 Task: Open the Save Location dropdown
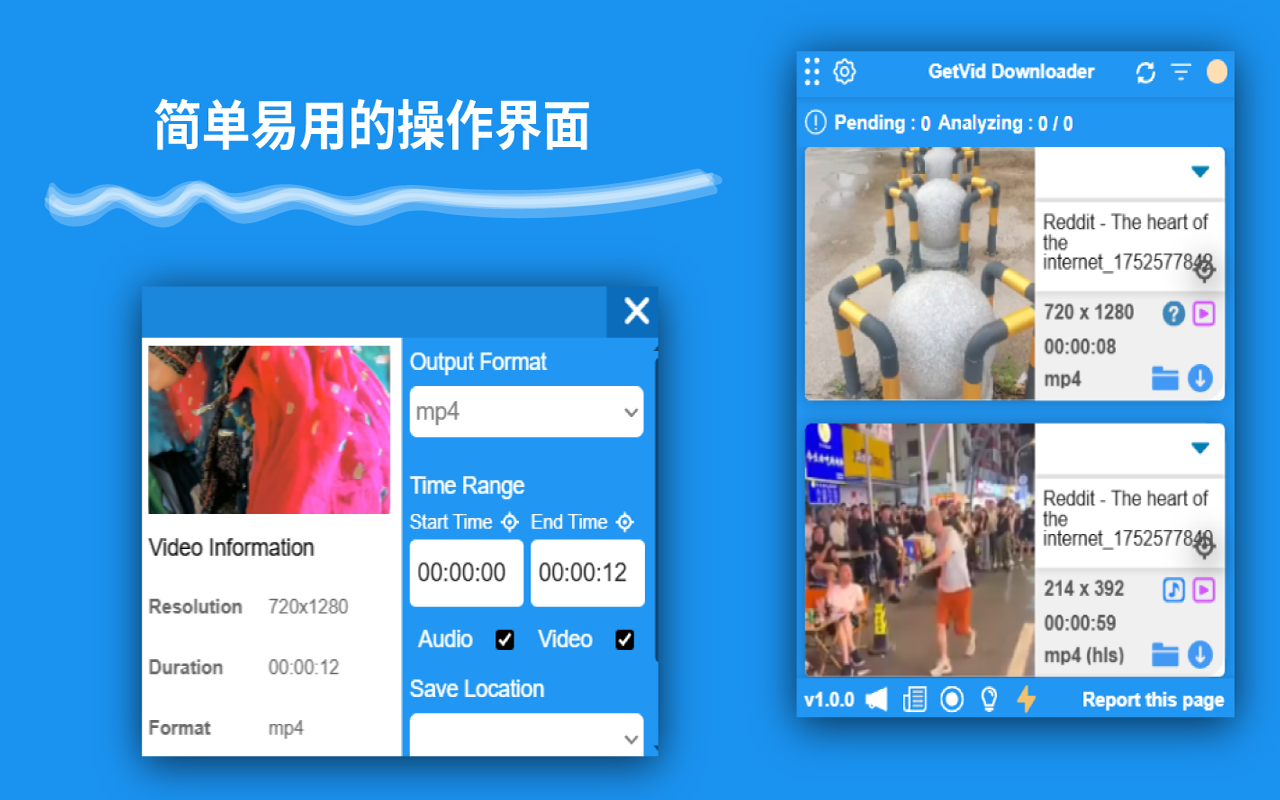tap(527, 735)
